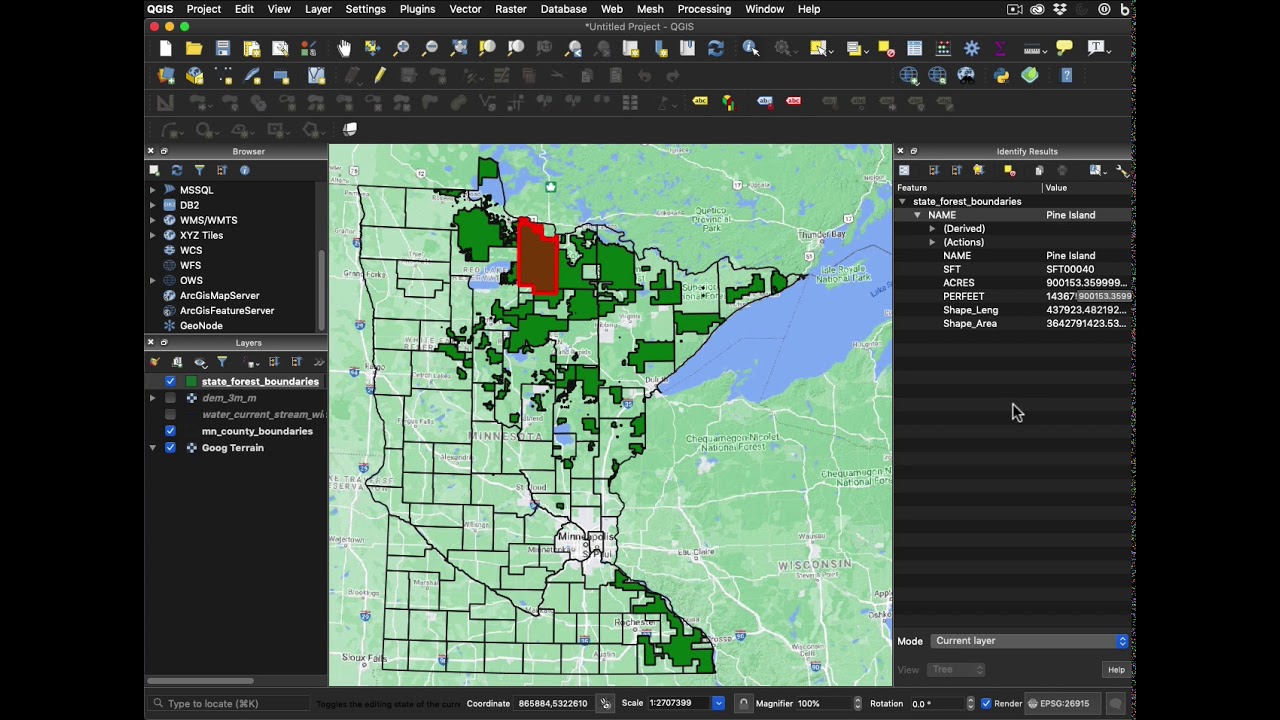Click the Layer Diagram Options chart icon
This screenshot has height=720, width=1280.
728,102
